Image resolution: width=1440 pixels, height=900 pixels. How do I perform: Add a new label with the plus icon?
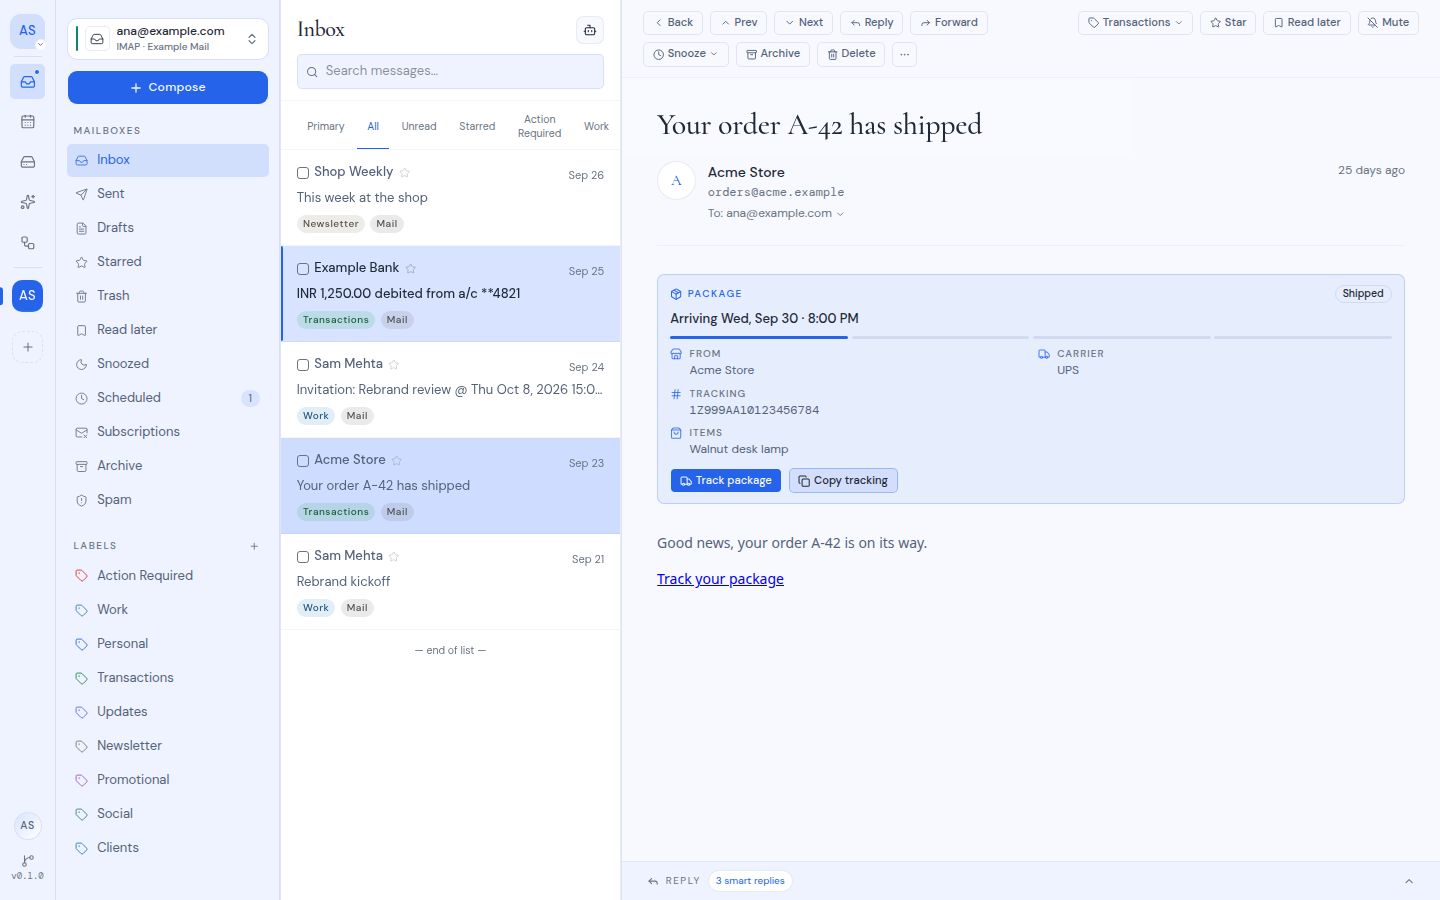click(x=254, y=546)
